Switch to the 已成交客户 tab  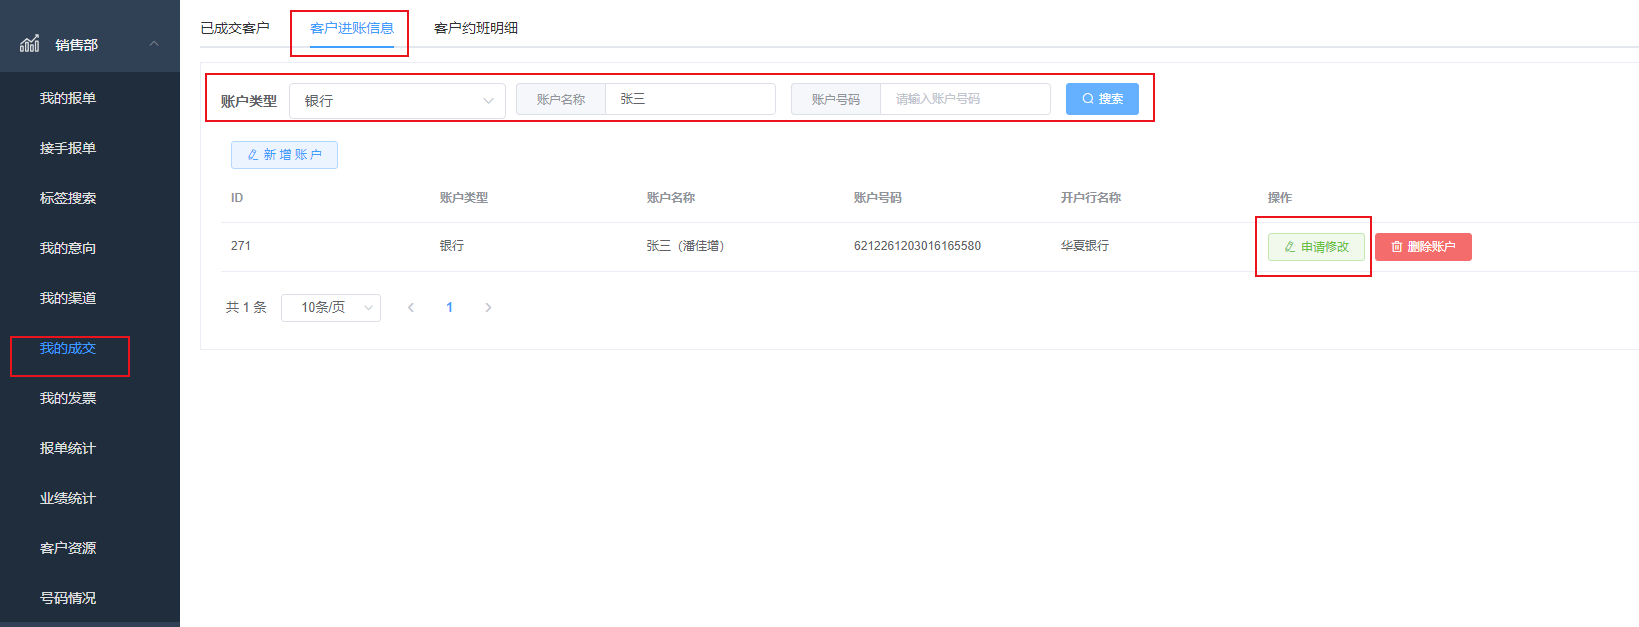tap(235, 28)
